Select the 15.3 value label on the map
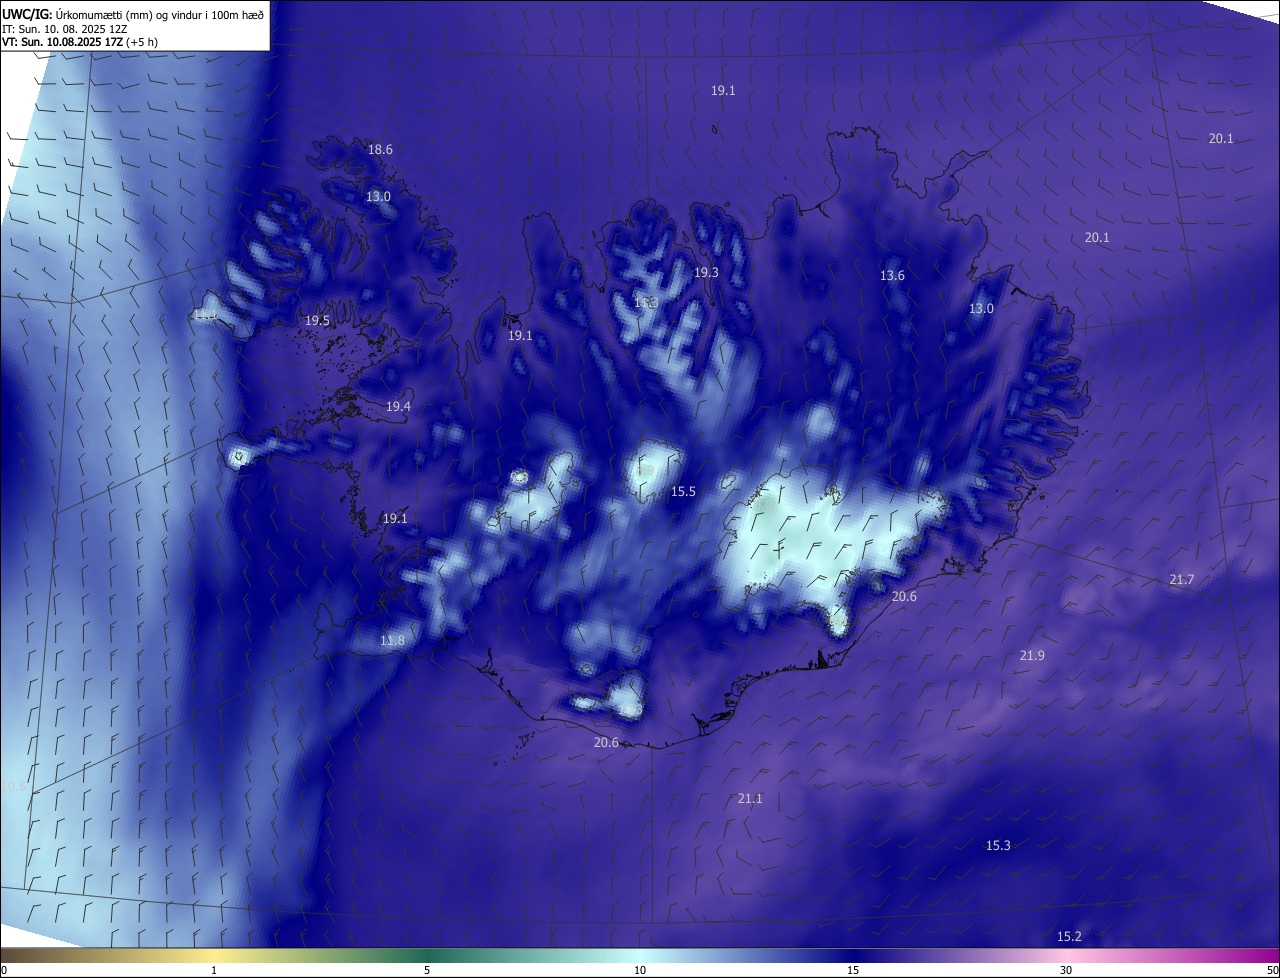This screenshot has height=978, width=1280. pos(998,846)
